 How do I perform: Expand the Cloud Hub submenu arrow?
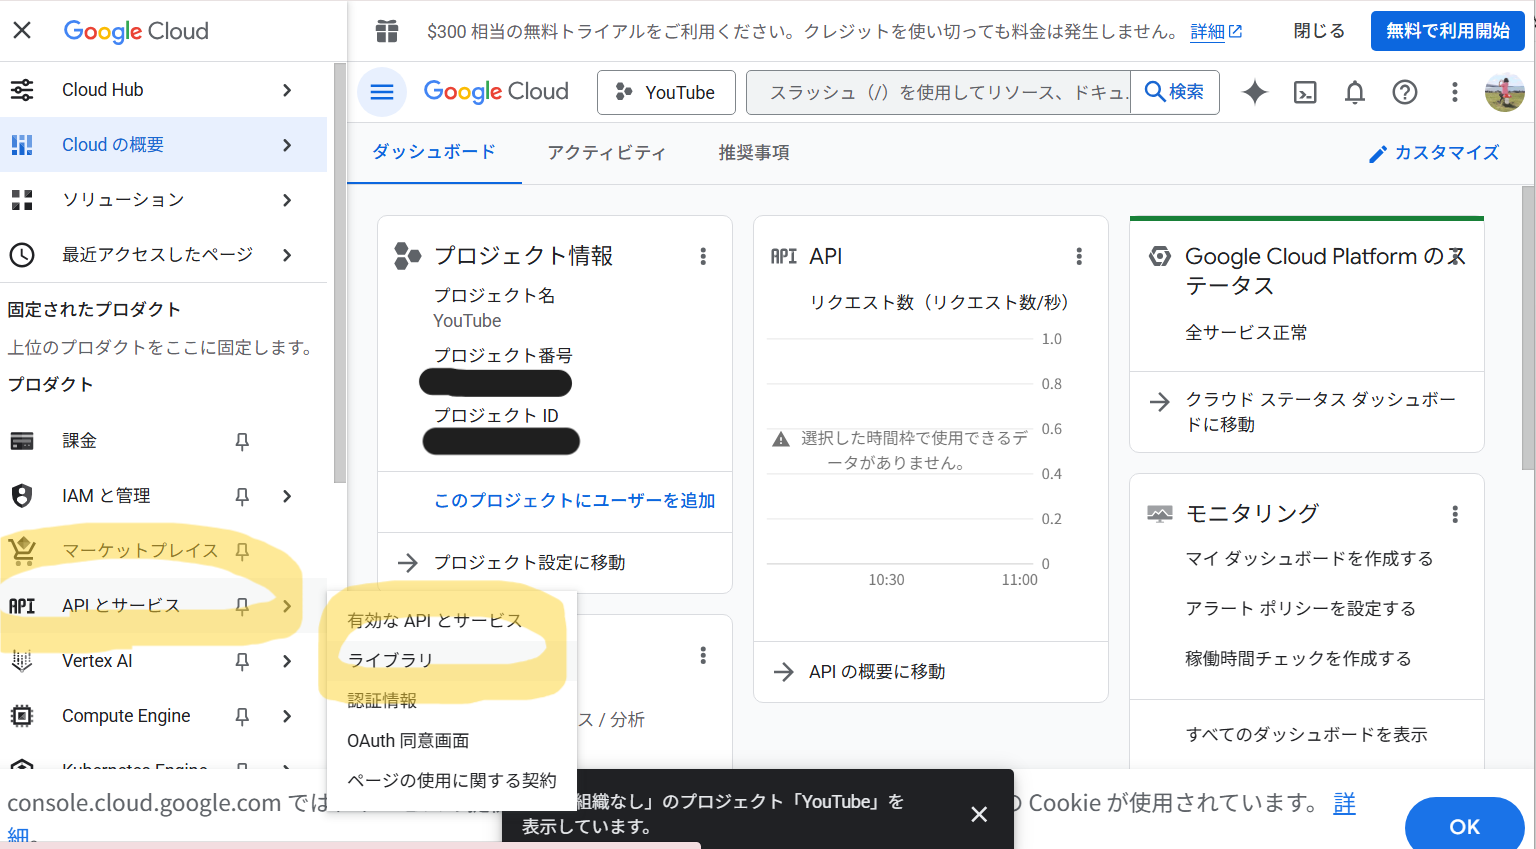[x=287, y=90]
